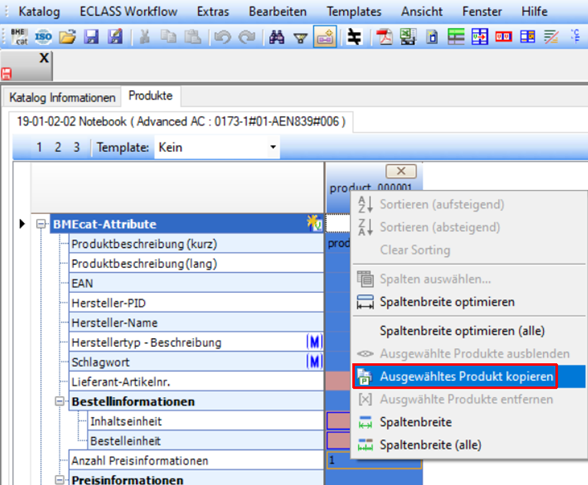Click the Save As floppy-with-pencil icon
Screen dimensions: 588x485
pos(115,37)
